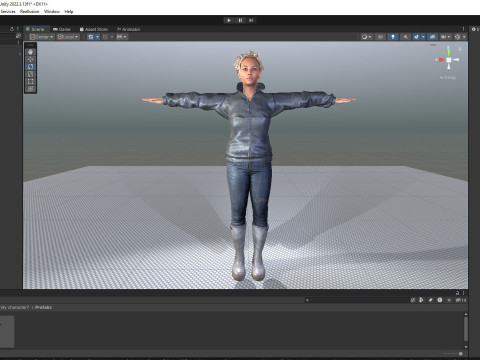Open the Services menu

click(x=8, y=11)
